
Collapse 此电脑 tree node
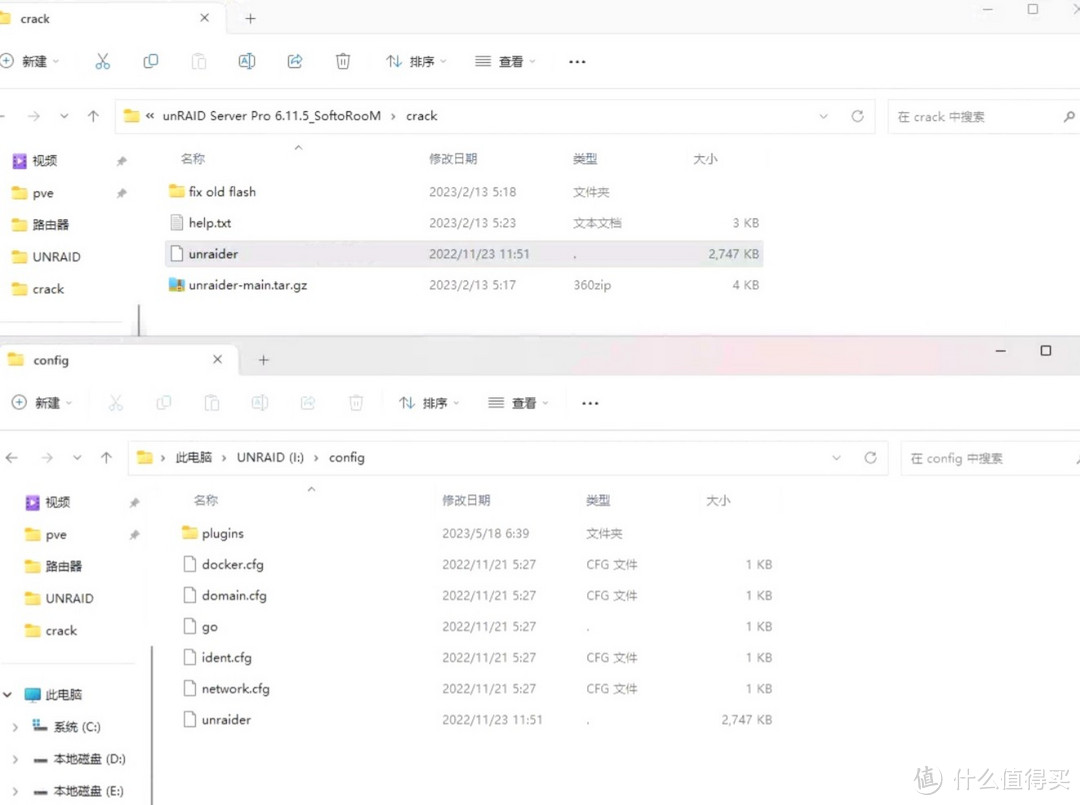pos(8,694)
